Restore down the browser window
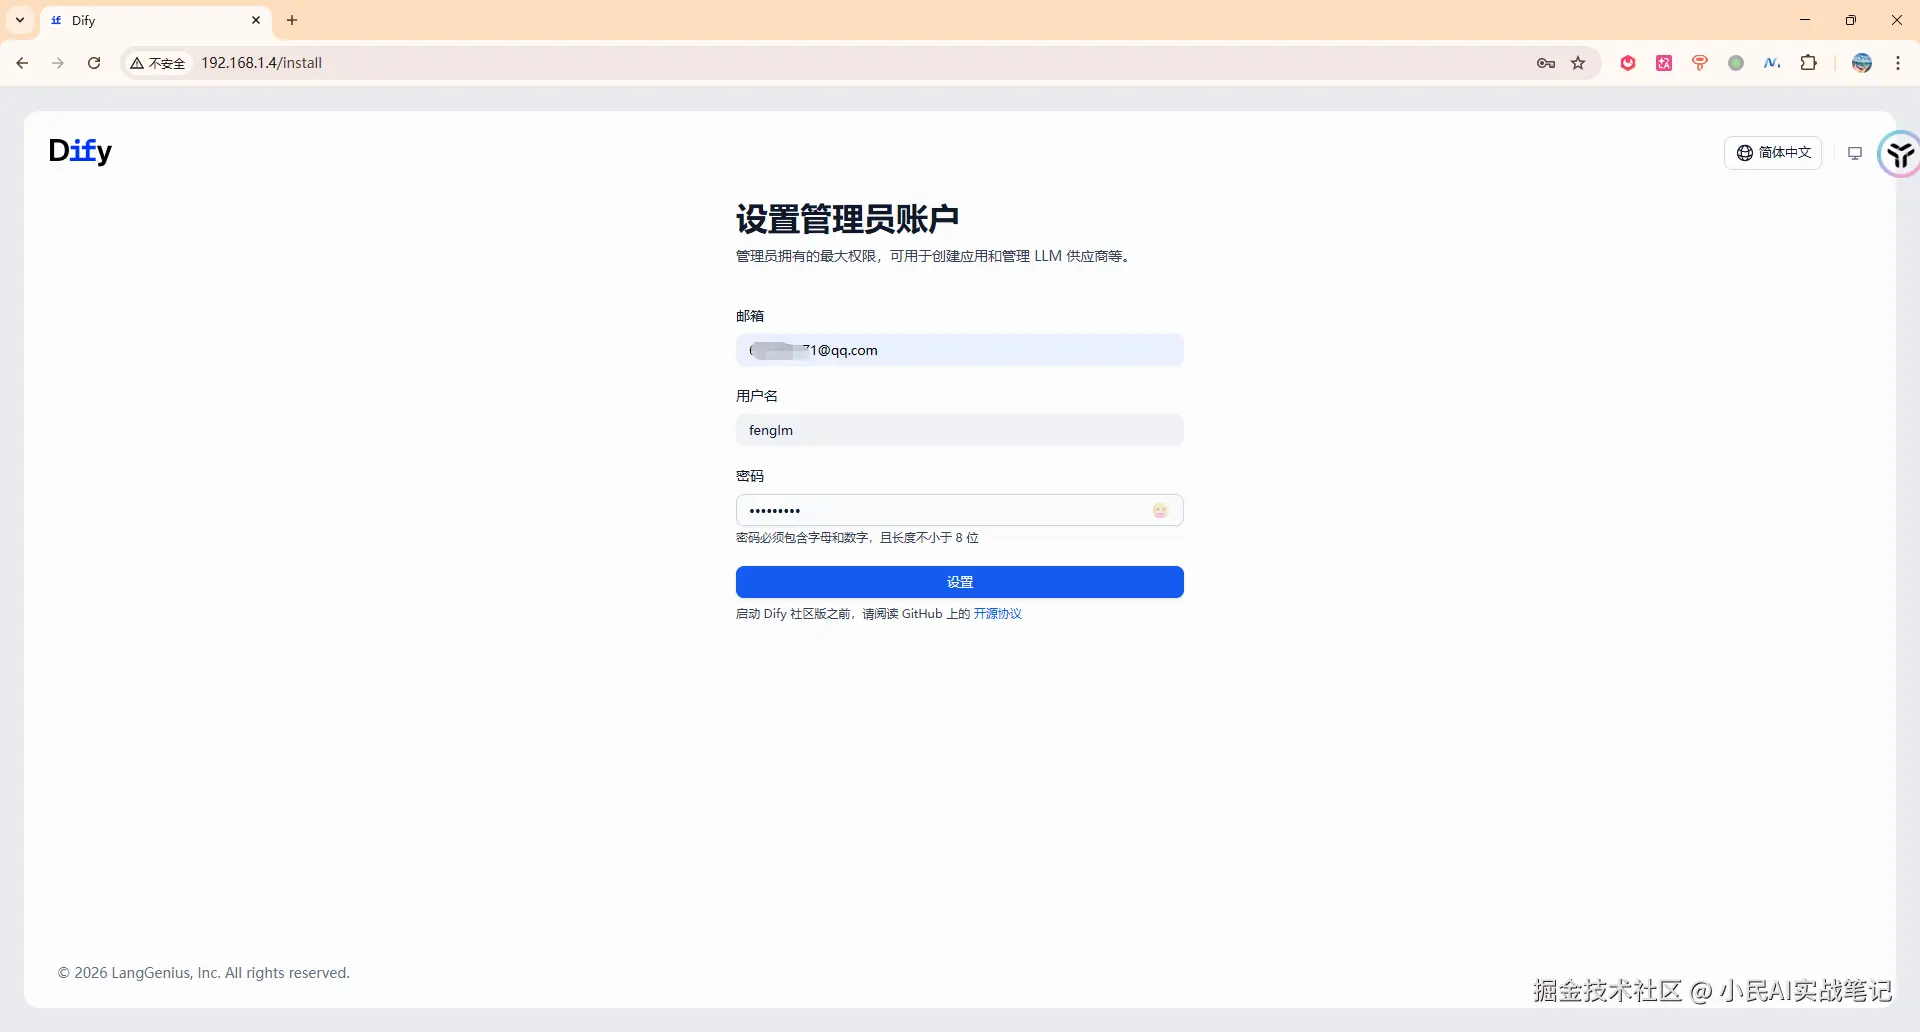The width and height of the screenshot is (1920, 1032). [x=1851, y=20]
